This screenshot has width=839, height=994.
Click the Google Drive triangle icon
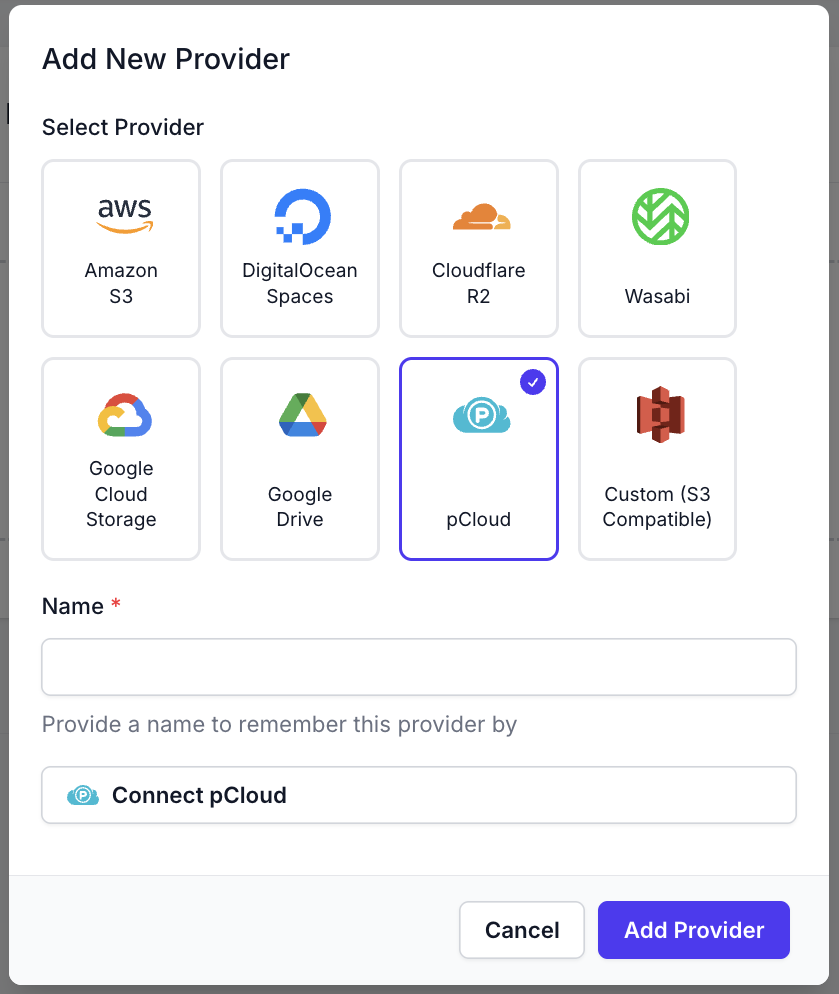click(302, 415)
